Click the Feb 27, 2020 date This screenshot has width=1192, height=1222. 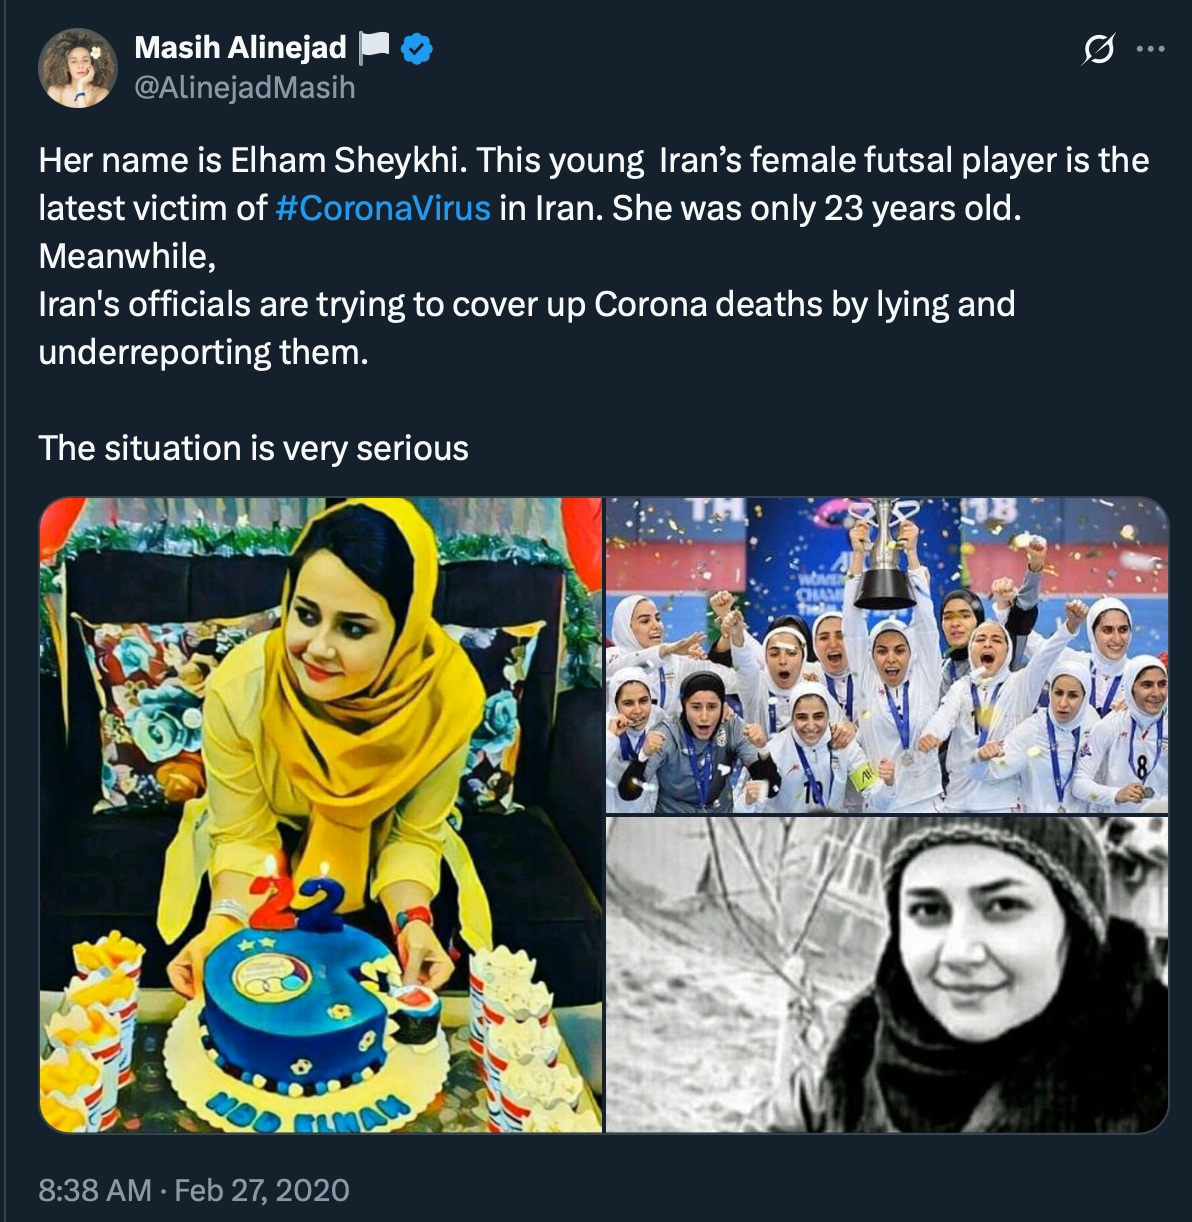[262, 1190]
